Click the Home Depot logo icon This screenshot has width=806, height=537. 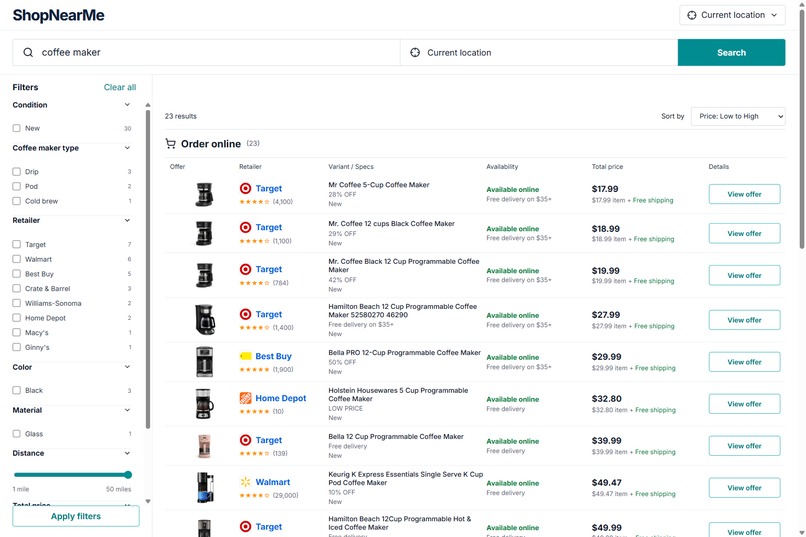pos(246,398)
